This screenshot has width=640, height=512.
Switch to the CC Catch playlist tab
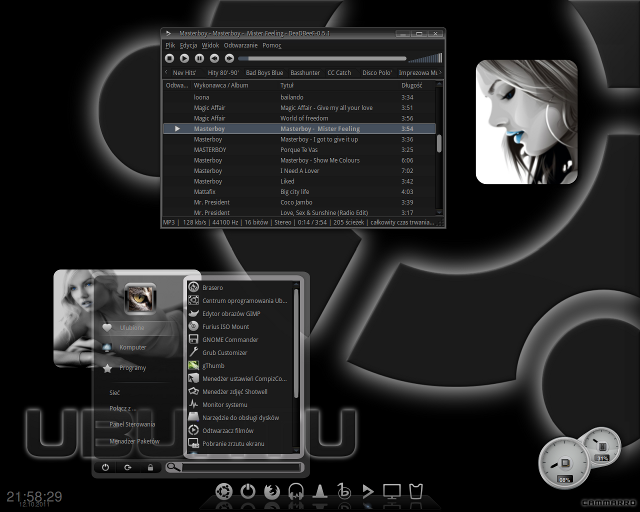click(x=339, y=73)
